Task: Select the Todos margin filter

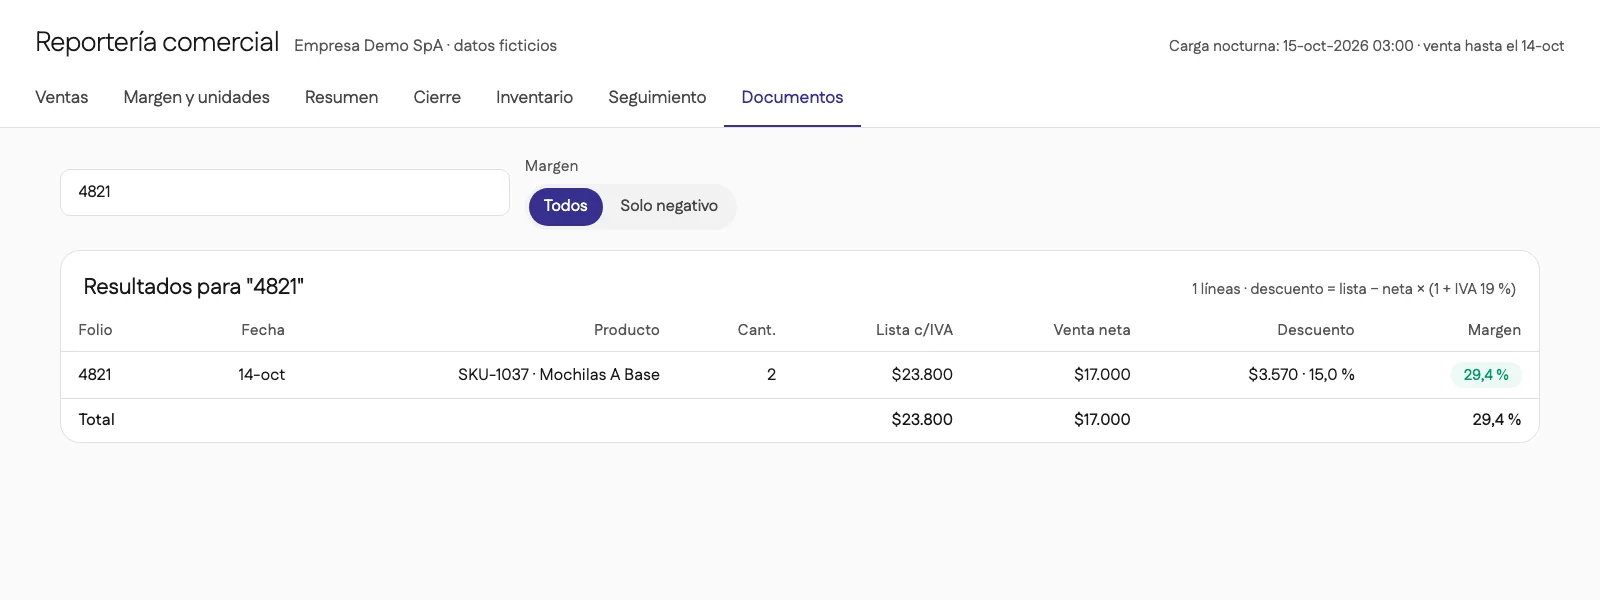Action: click(565, 206)
